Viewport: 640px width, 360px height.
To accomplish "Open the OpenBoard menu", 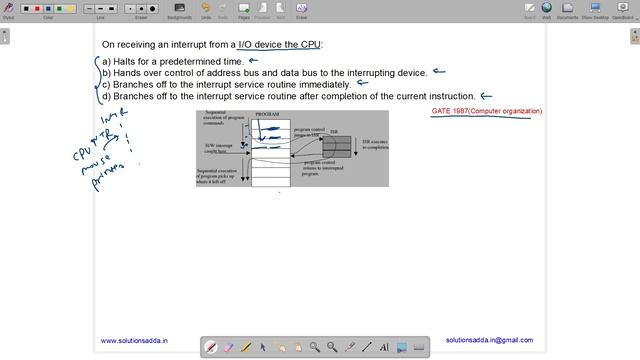I will click(x=623, y=10).
